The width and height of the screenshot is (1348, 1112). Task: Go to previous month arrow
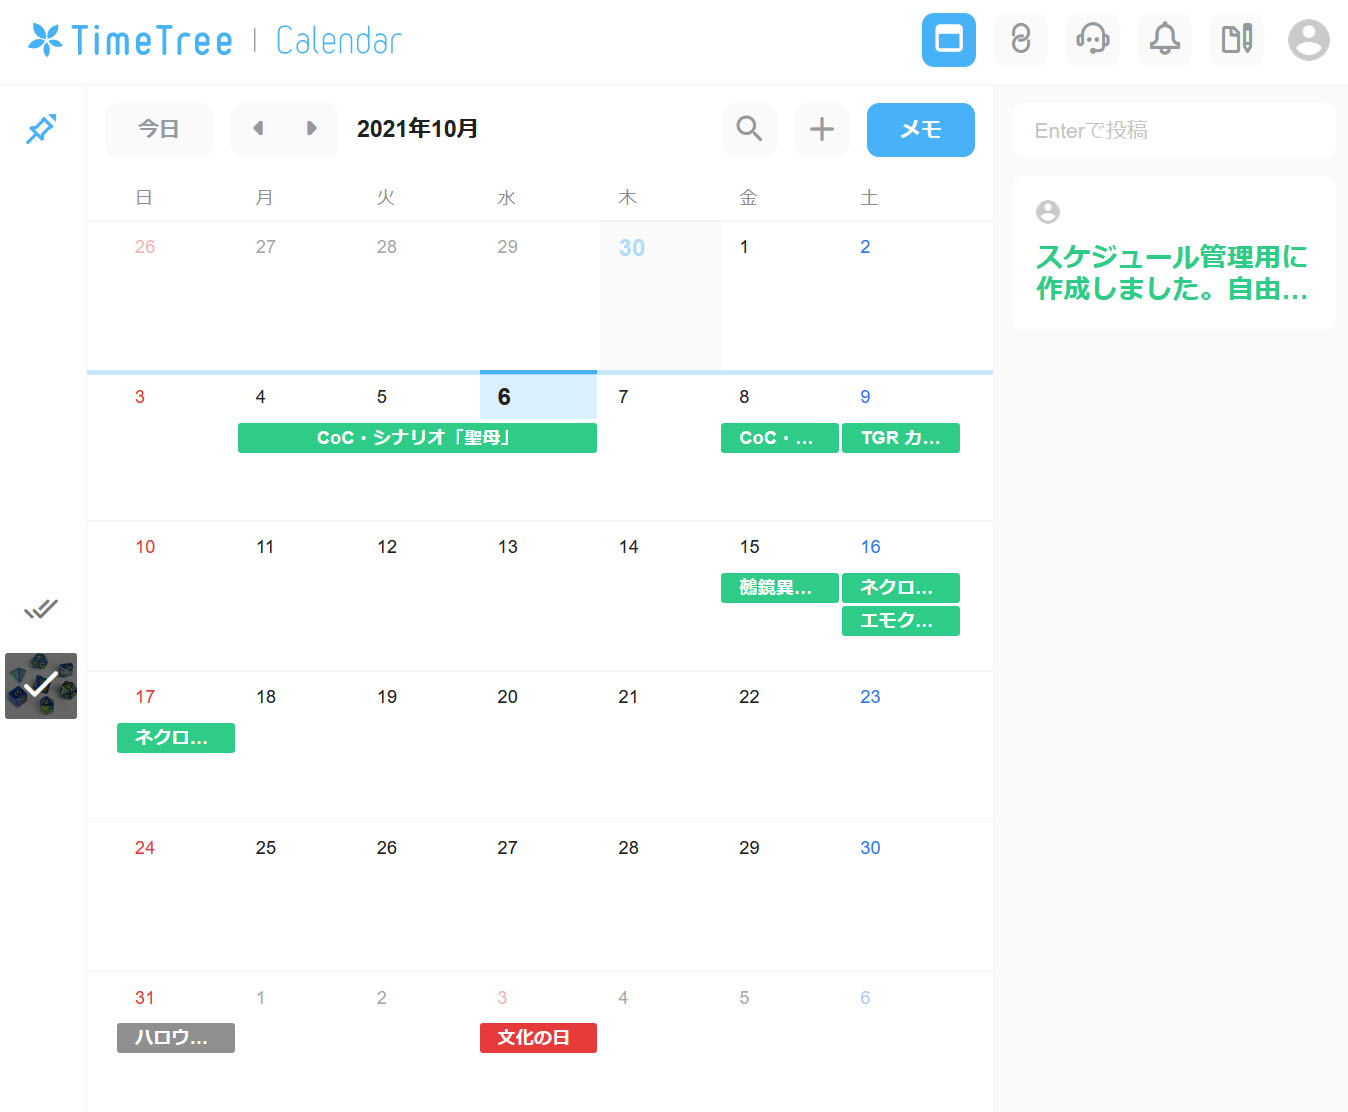coord(258,129)
